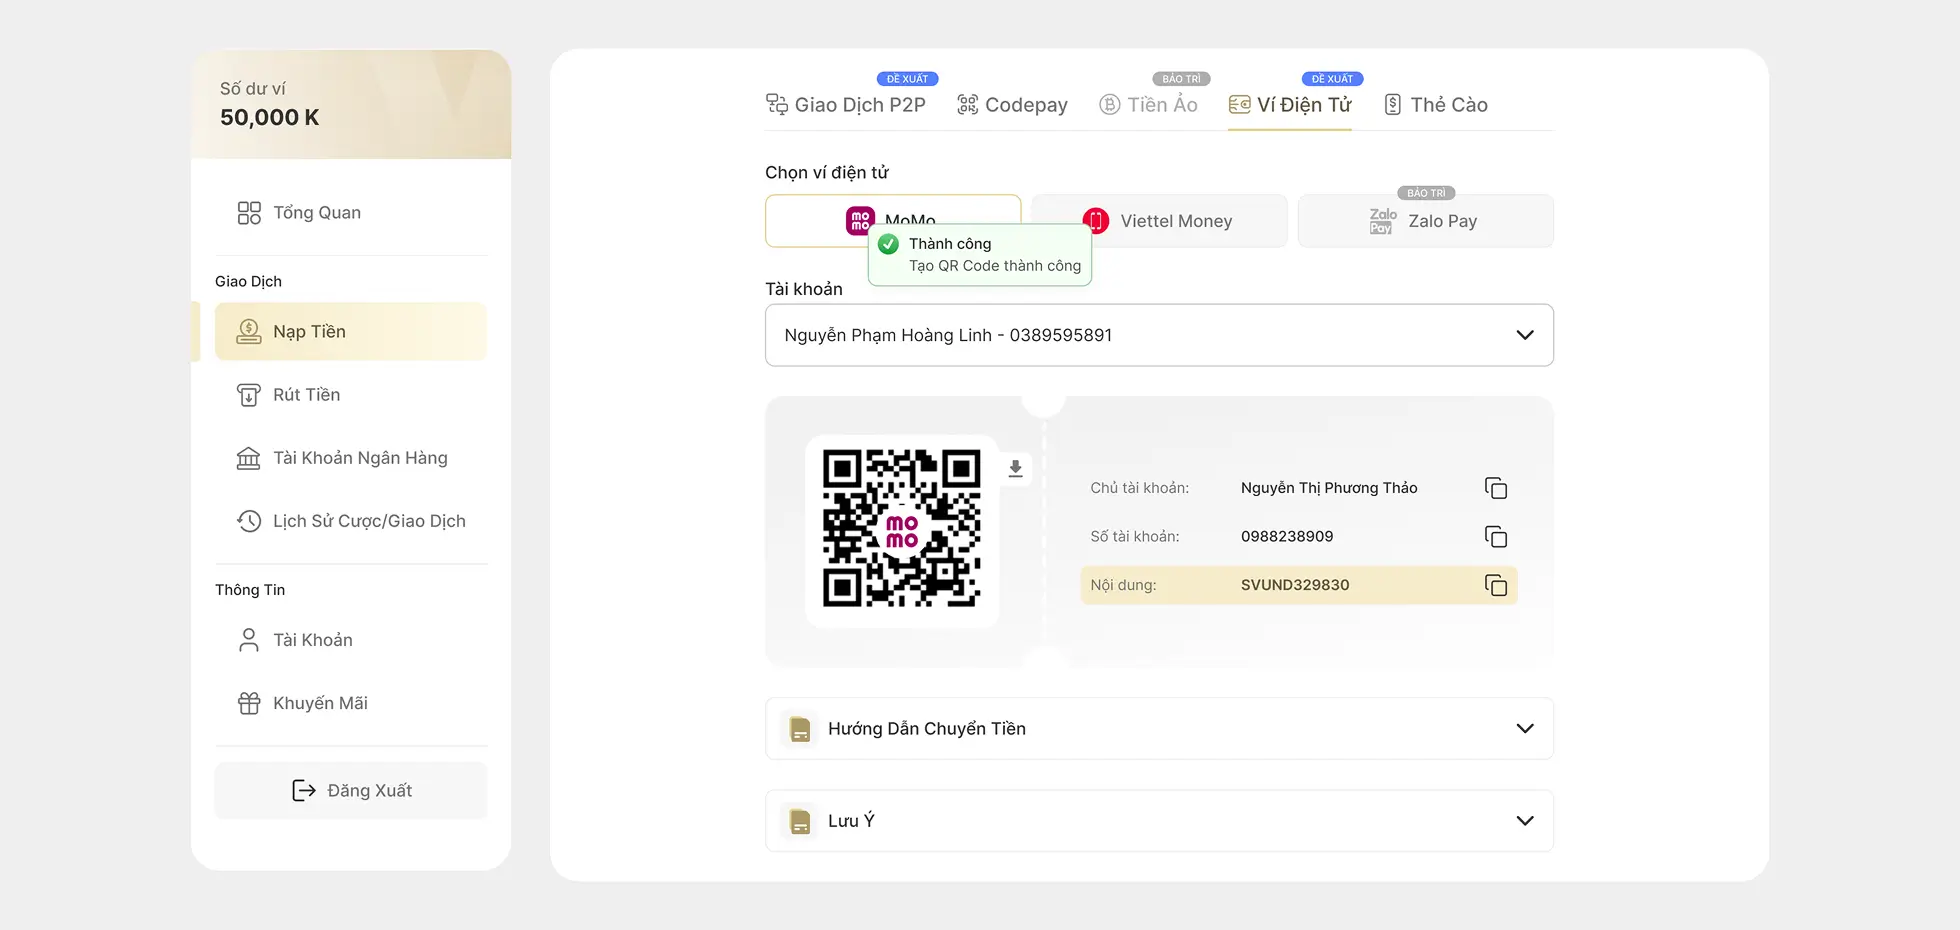Click the Tiền Ảo bitcoin icon

coord(1110,104)
